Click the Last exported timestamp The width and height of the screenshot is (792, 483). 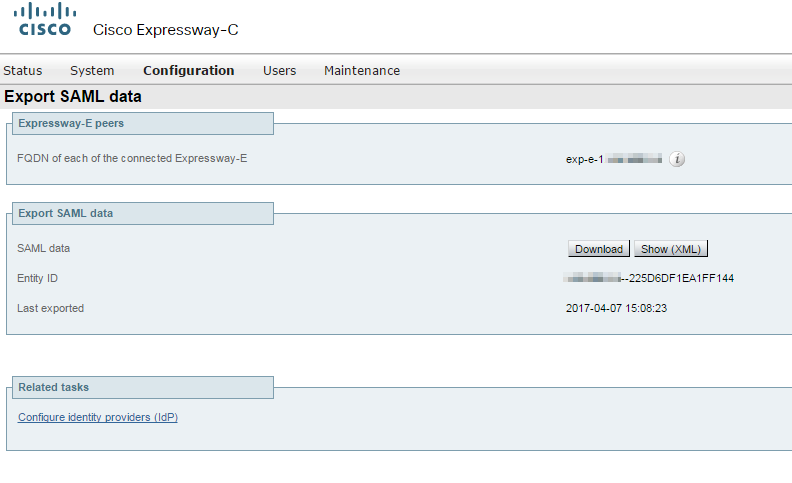pos(616,308)
